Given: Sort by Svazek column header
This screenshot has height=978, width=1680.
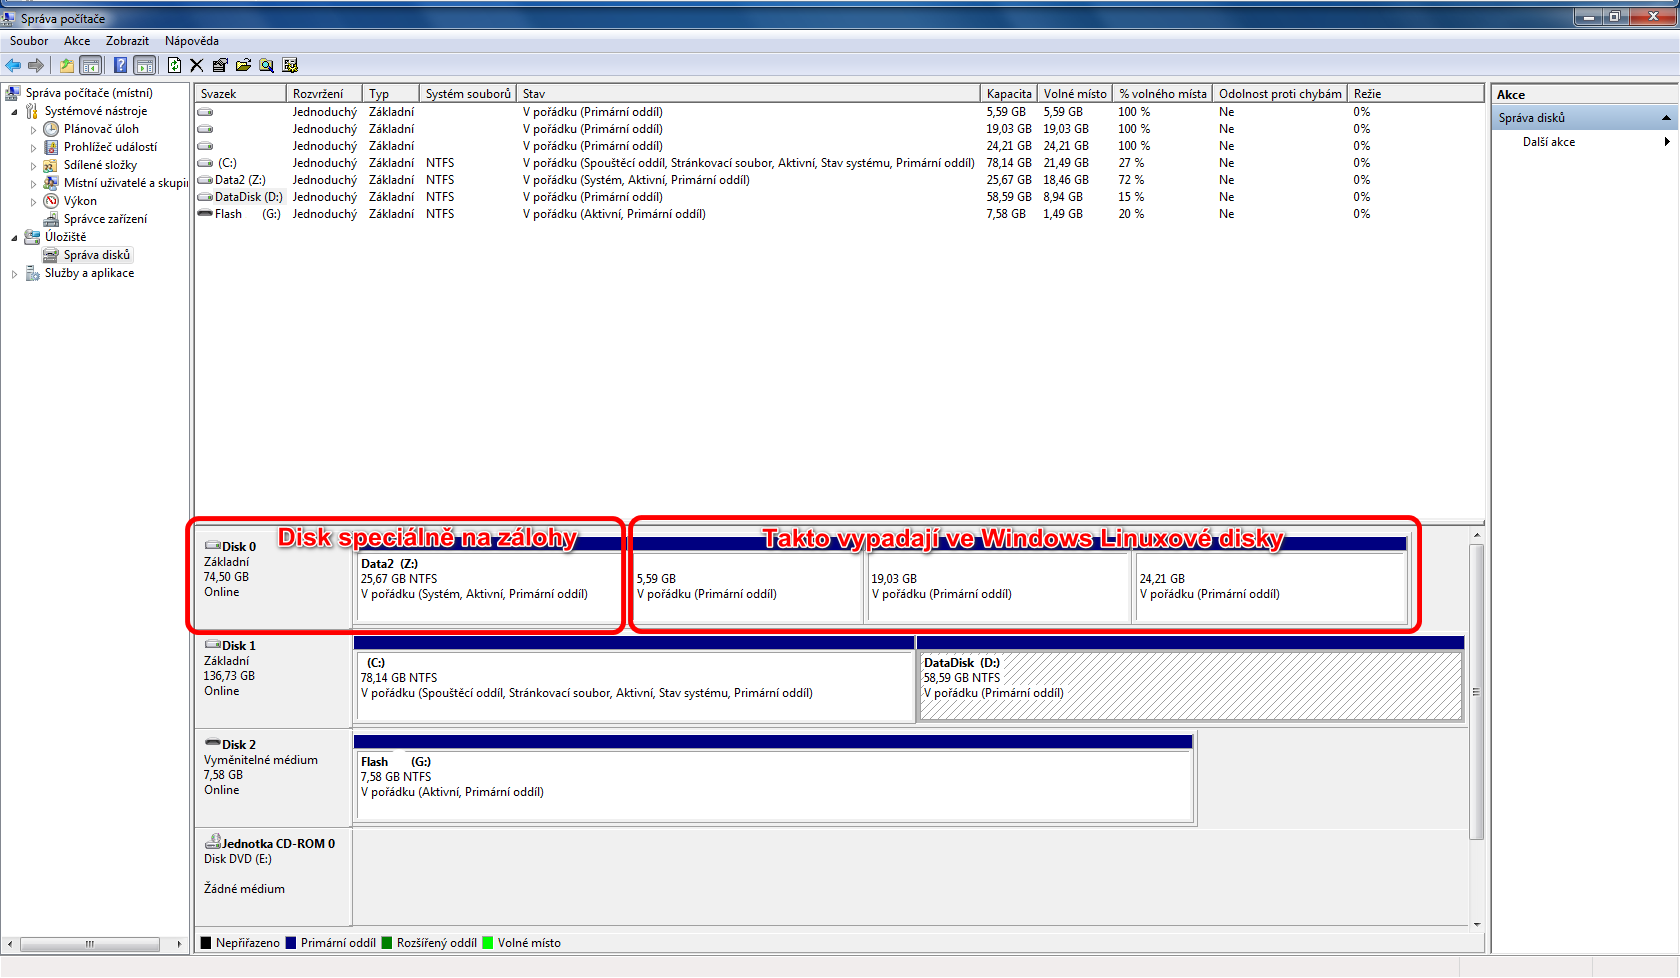Looking at the screenshot, I should (x=240, y=94).
